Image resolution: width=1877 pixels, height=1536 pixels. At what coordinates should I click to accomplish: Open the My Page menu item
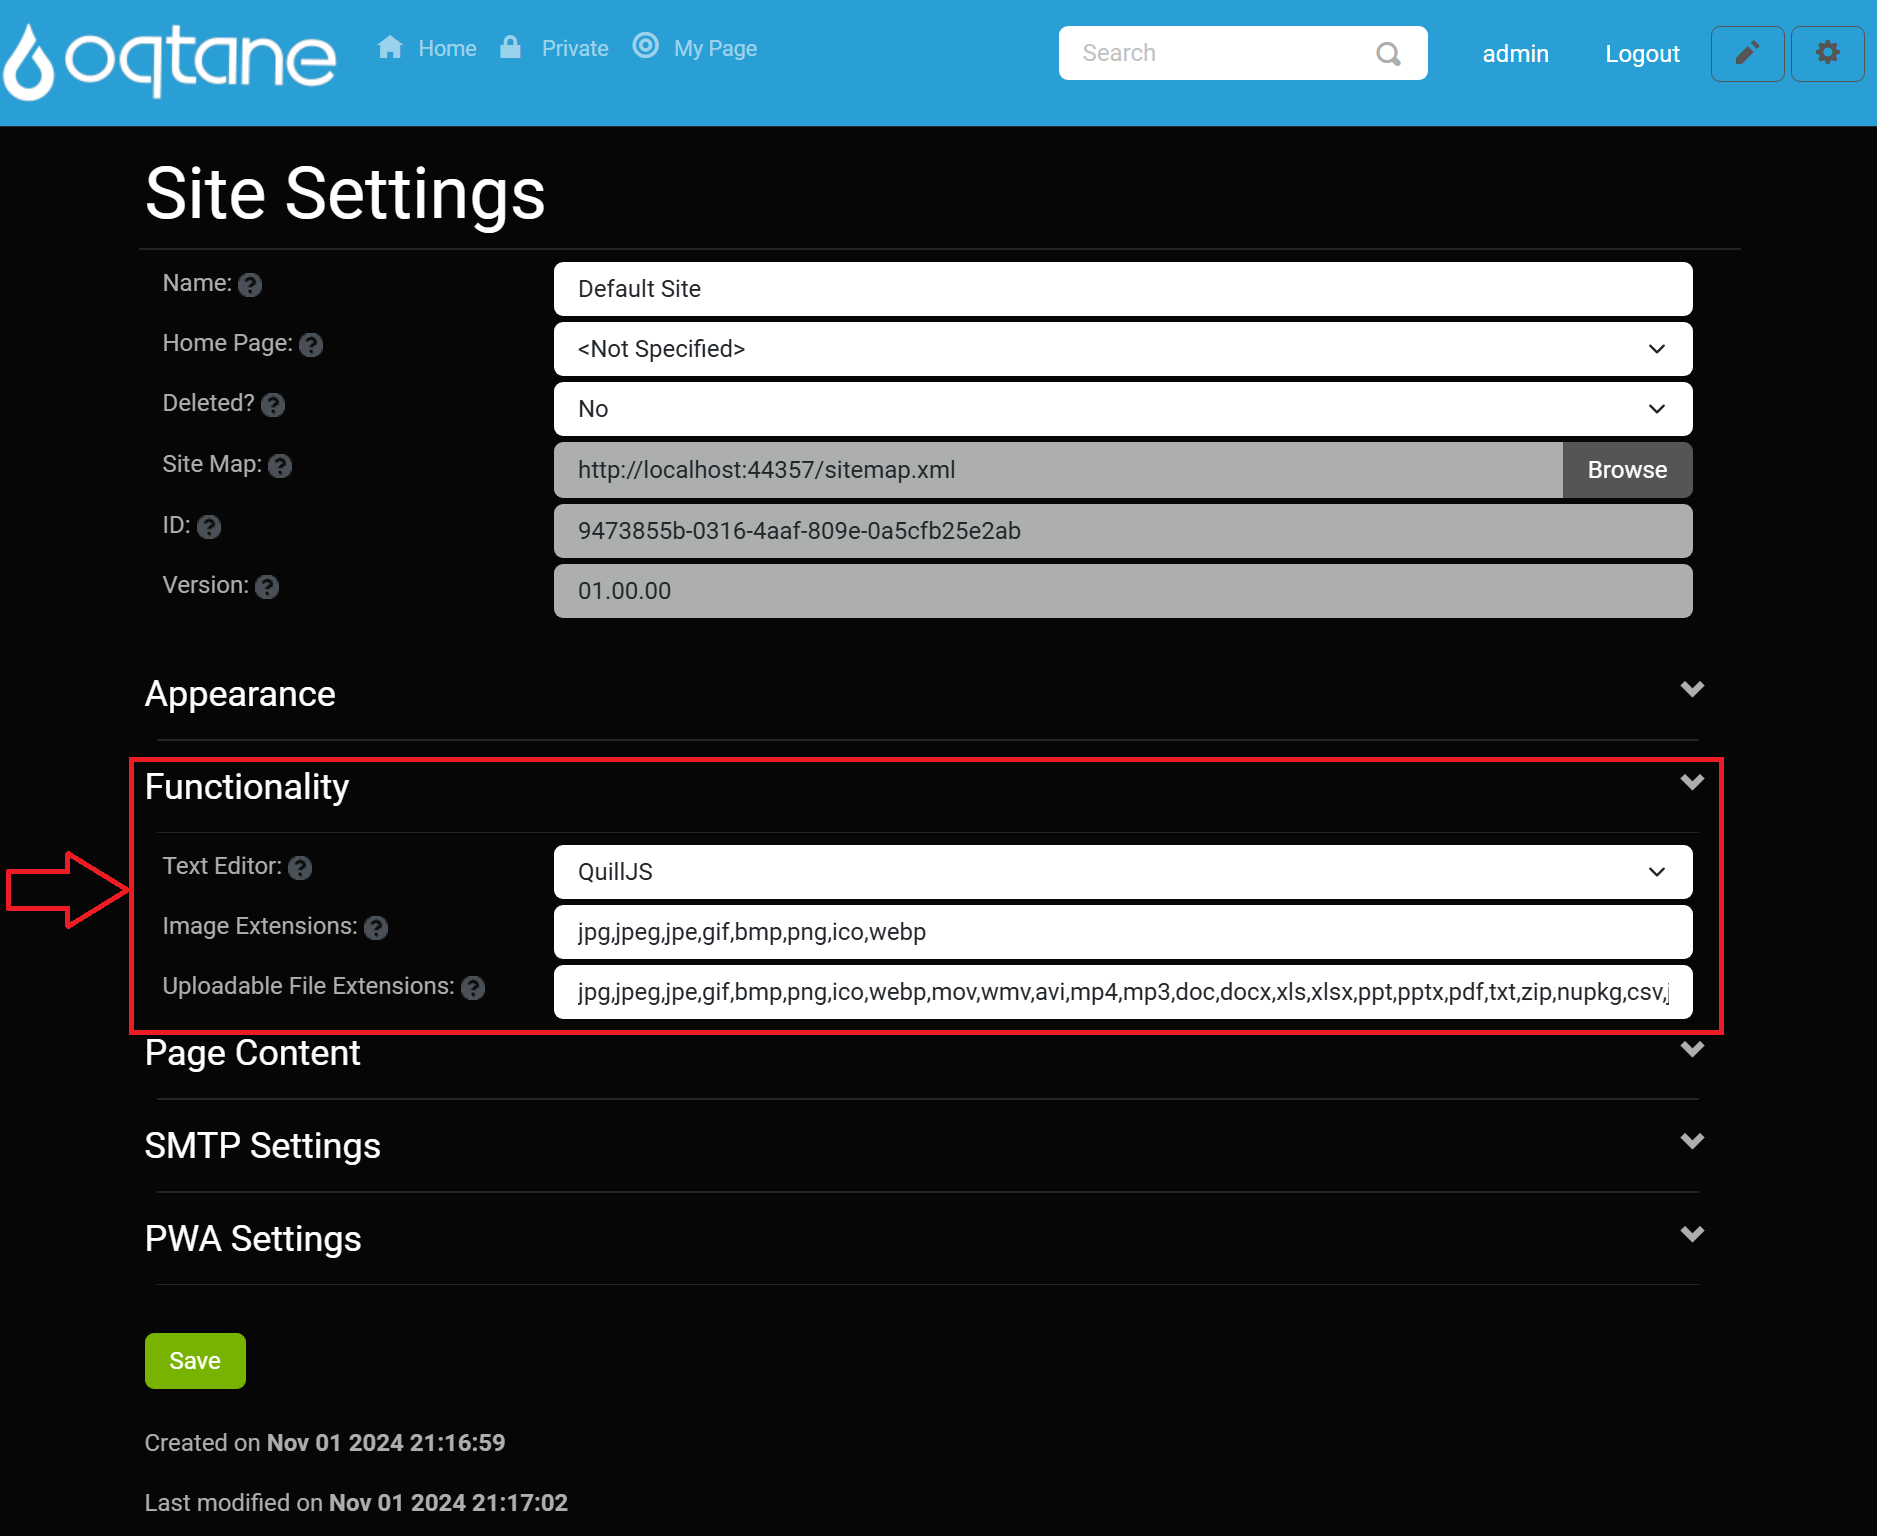click(x=715, y=48)
